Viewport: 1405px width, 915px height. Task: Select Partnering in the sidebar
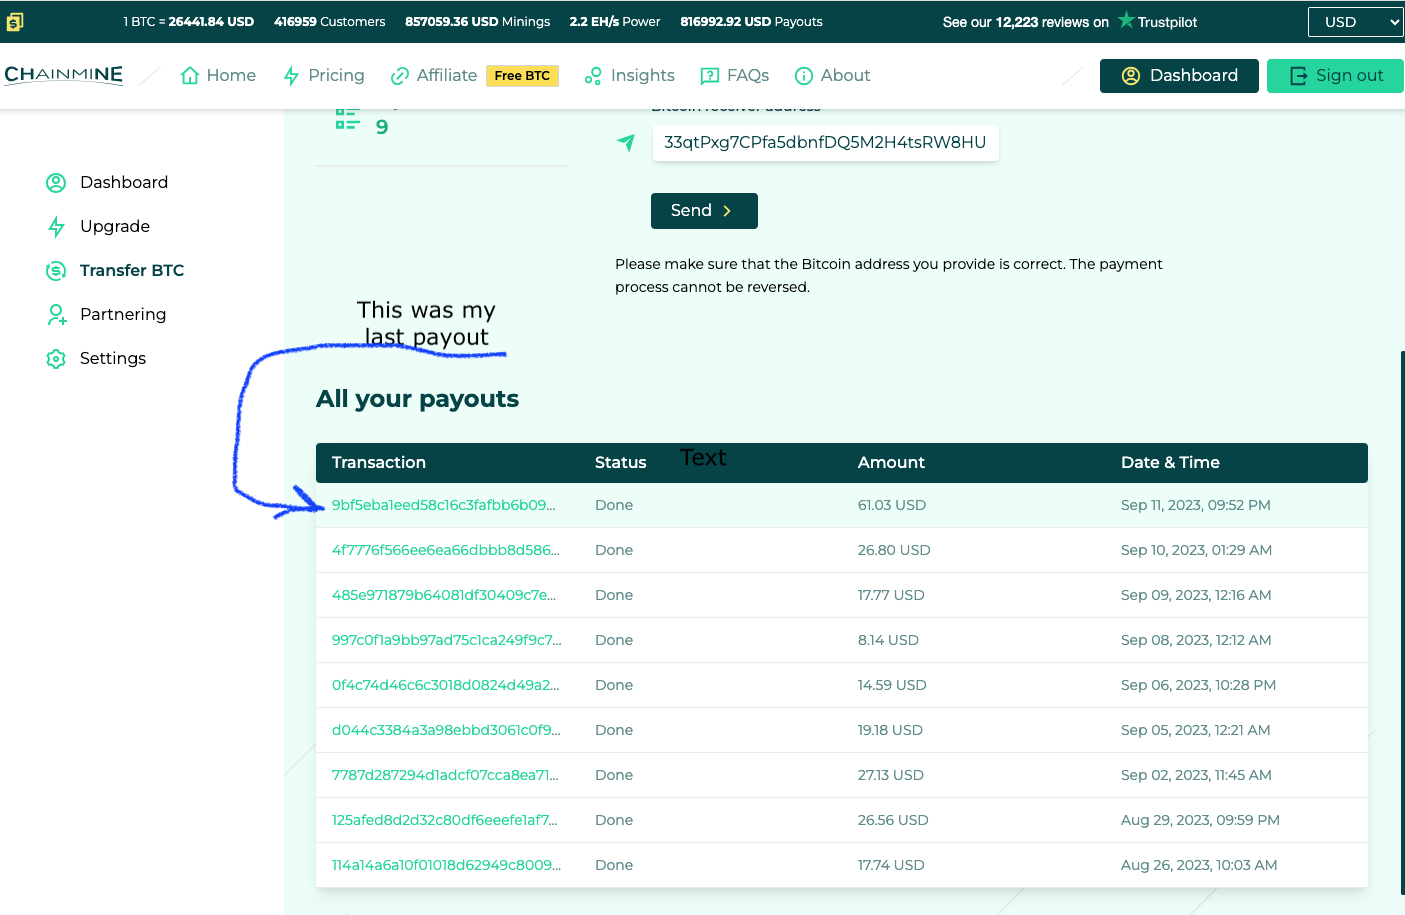106,315
